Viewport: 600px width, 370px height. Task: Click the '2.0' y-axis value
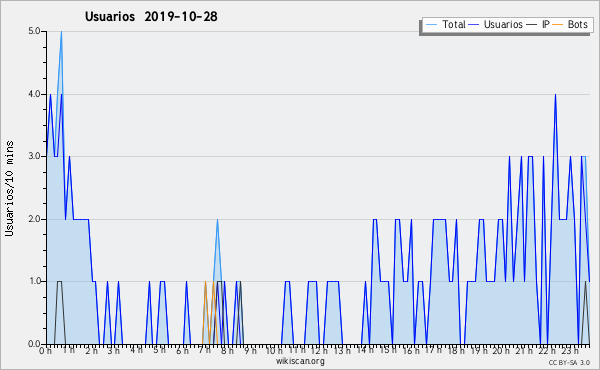34,219
